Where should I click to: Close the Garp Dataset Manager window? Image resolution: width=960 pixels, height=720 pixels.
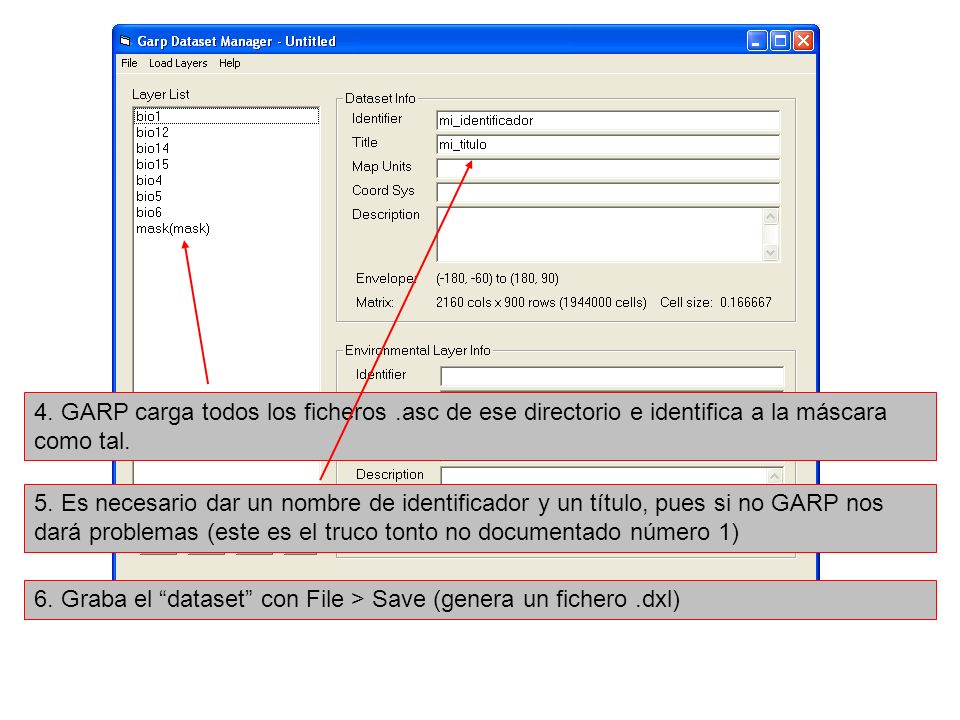tap(803, 41)
